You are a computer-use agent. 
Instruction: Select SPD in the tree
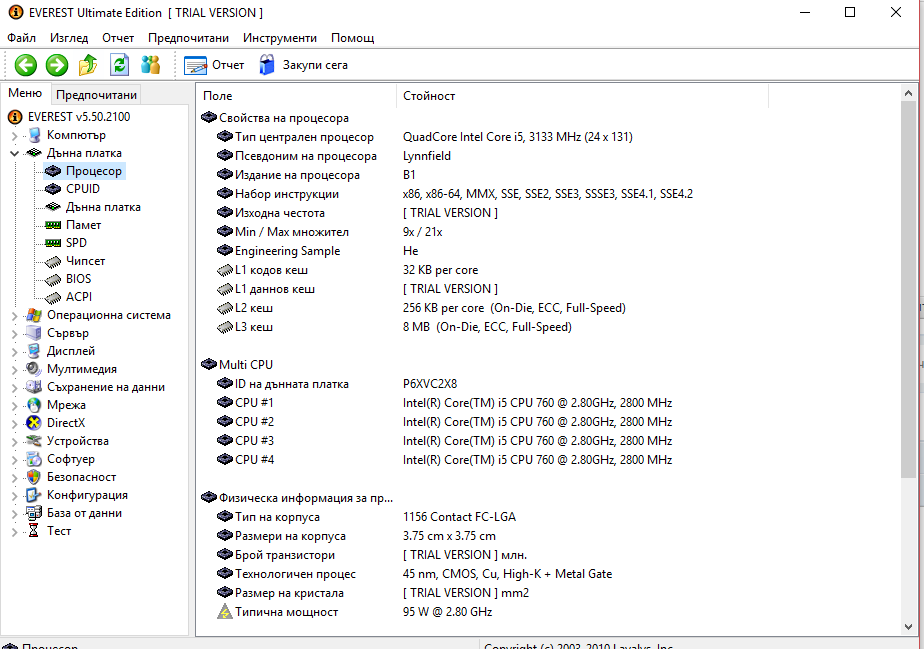point(76,243)
